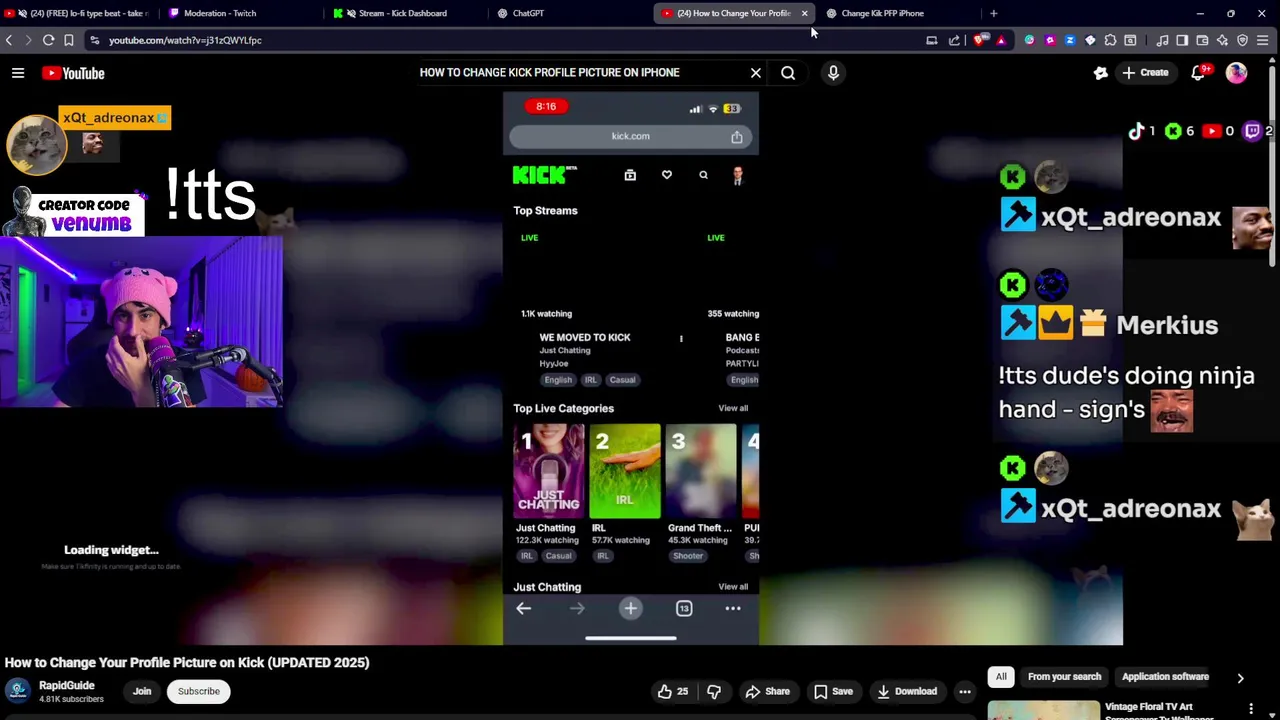This screenshot has height=720, width=1280.
Task: Open the more actions ellipsis under video
Action: (965, 691)
